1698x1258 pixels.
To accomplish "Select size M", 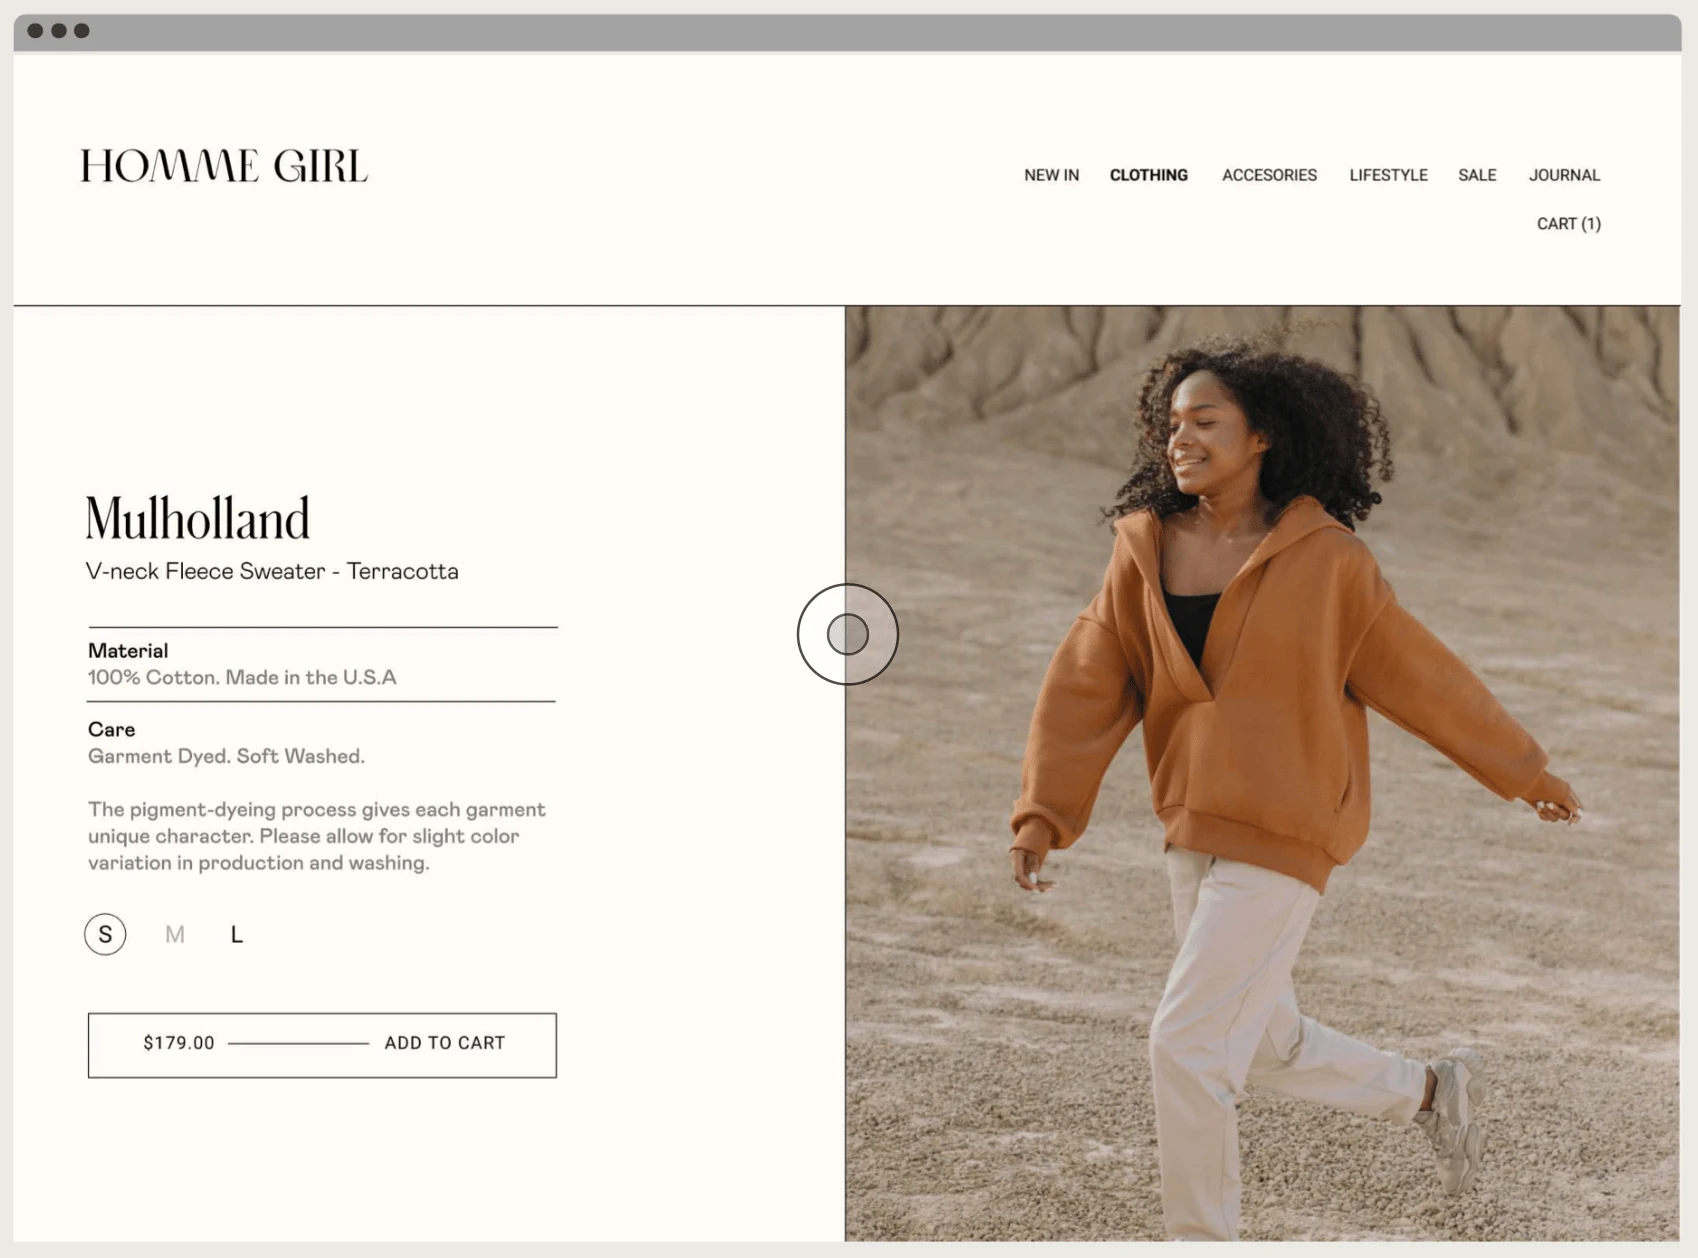I will click(175, 934).
